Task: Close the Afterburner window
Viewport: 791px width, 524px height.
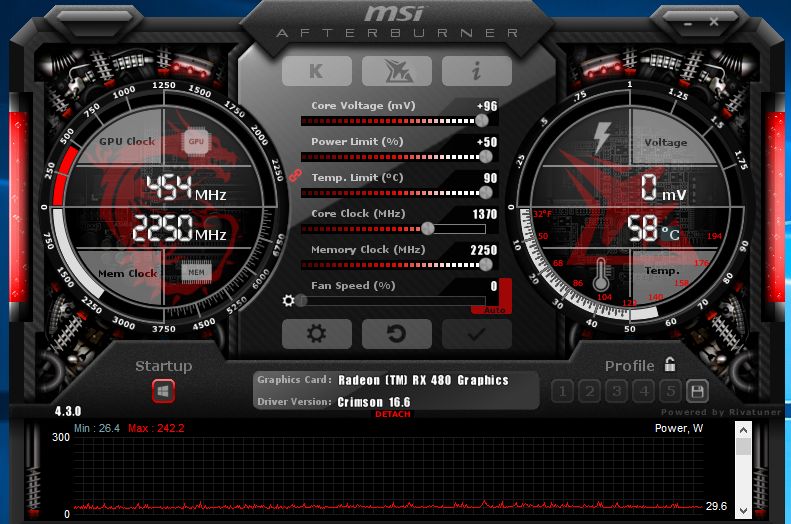Action: coord(713,22)
